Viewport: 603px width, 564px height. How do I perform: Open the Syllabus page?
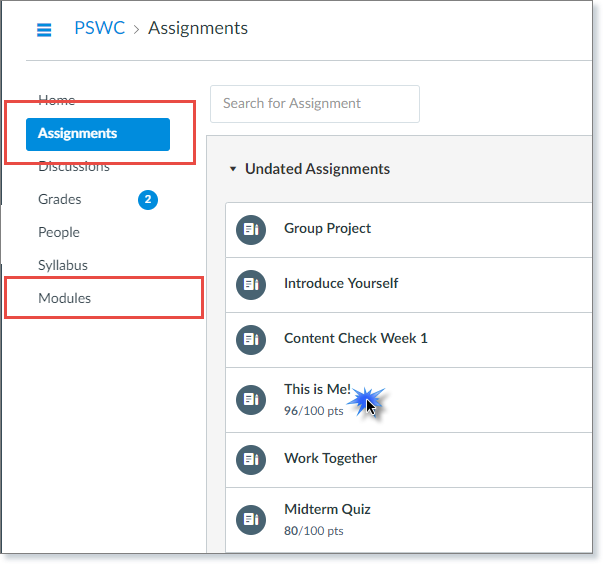pyautogui.click(x=63, y=265)
